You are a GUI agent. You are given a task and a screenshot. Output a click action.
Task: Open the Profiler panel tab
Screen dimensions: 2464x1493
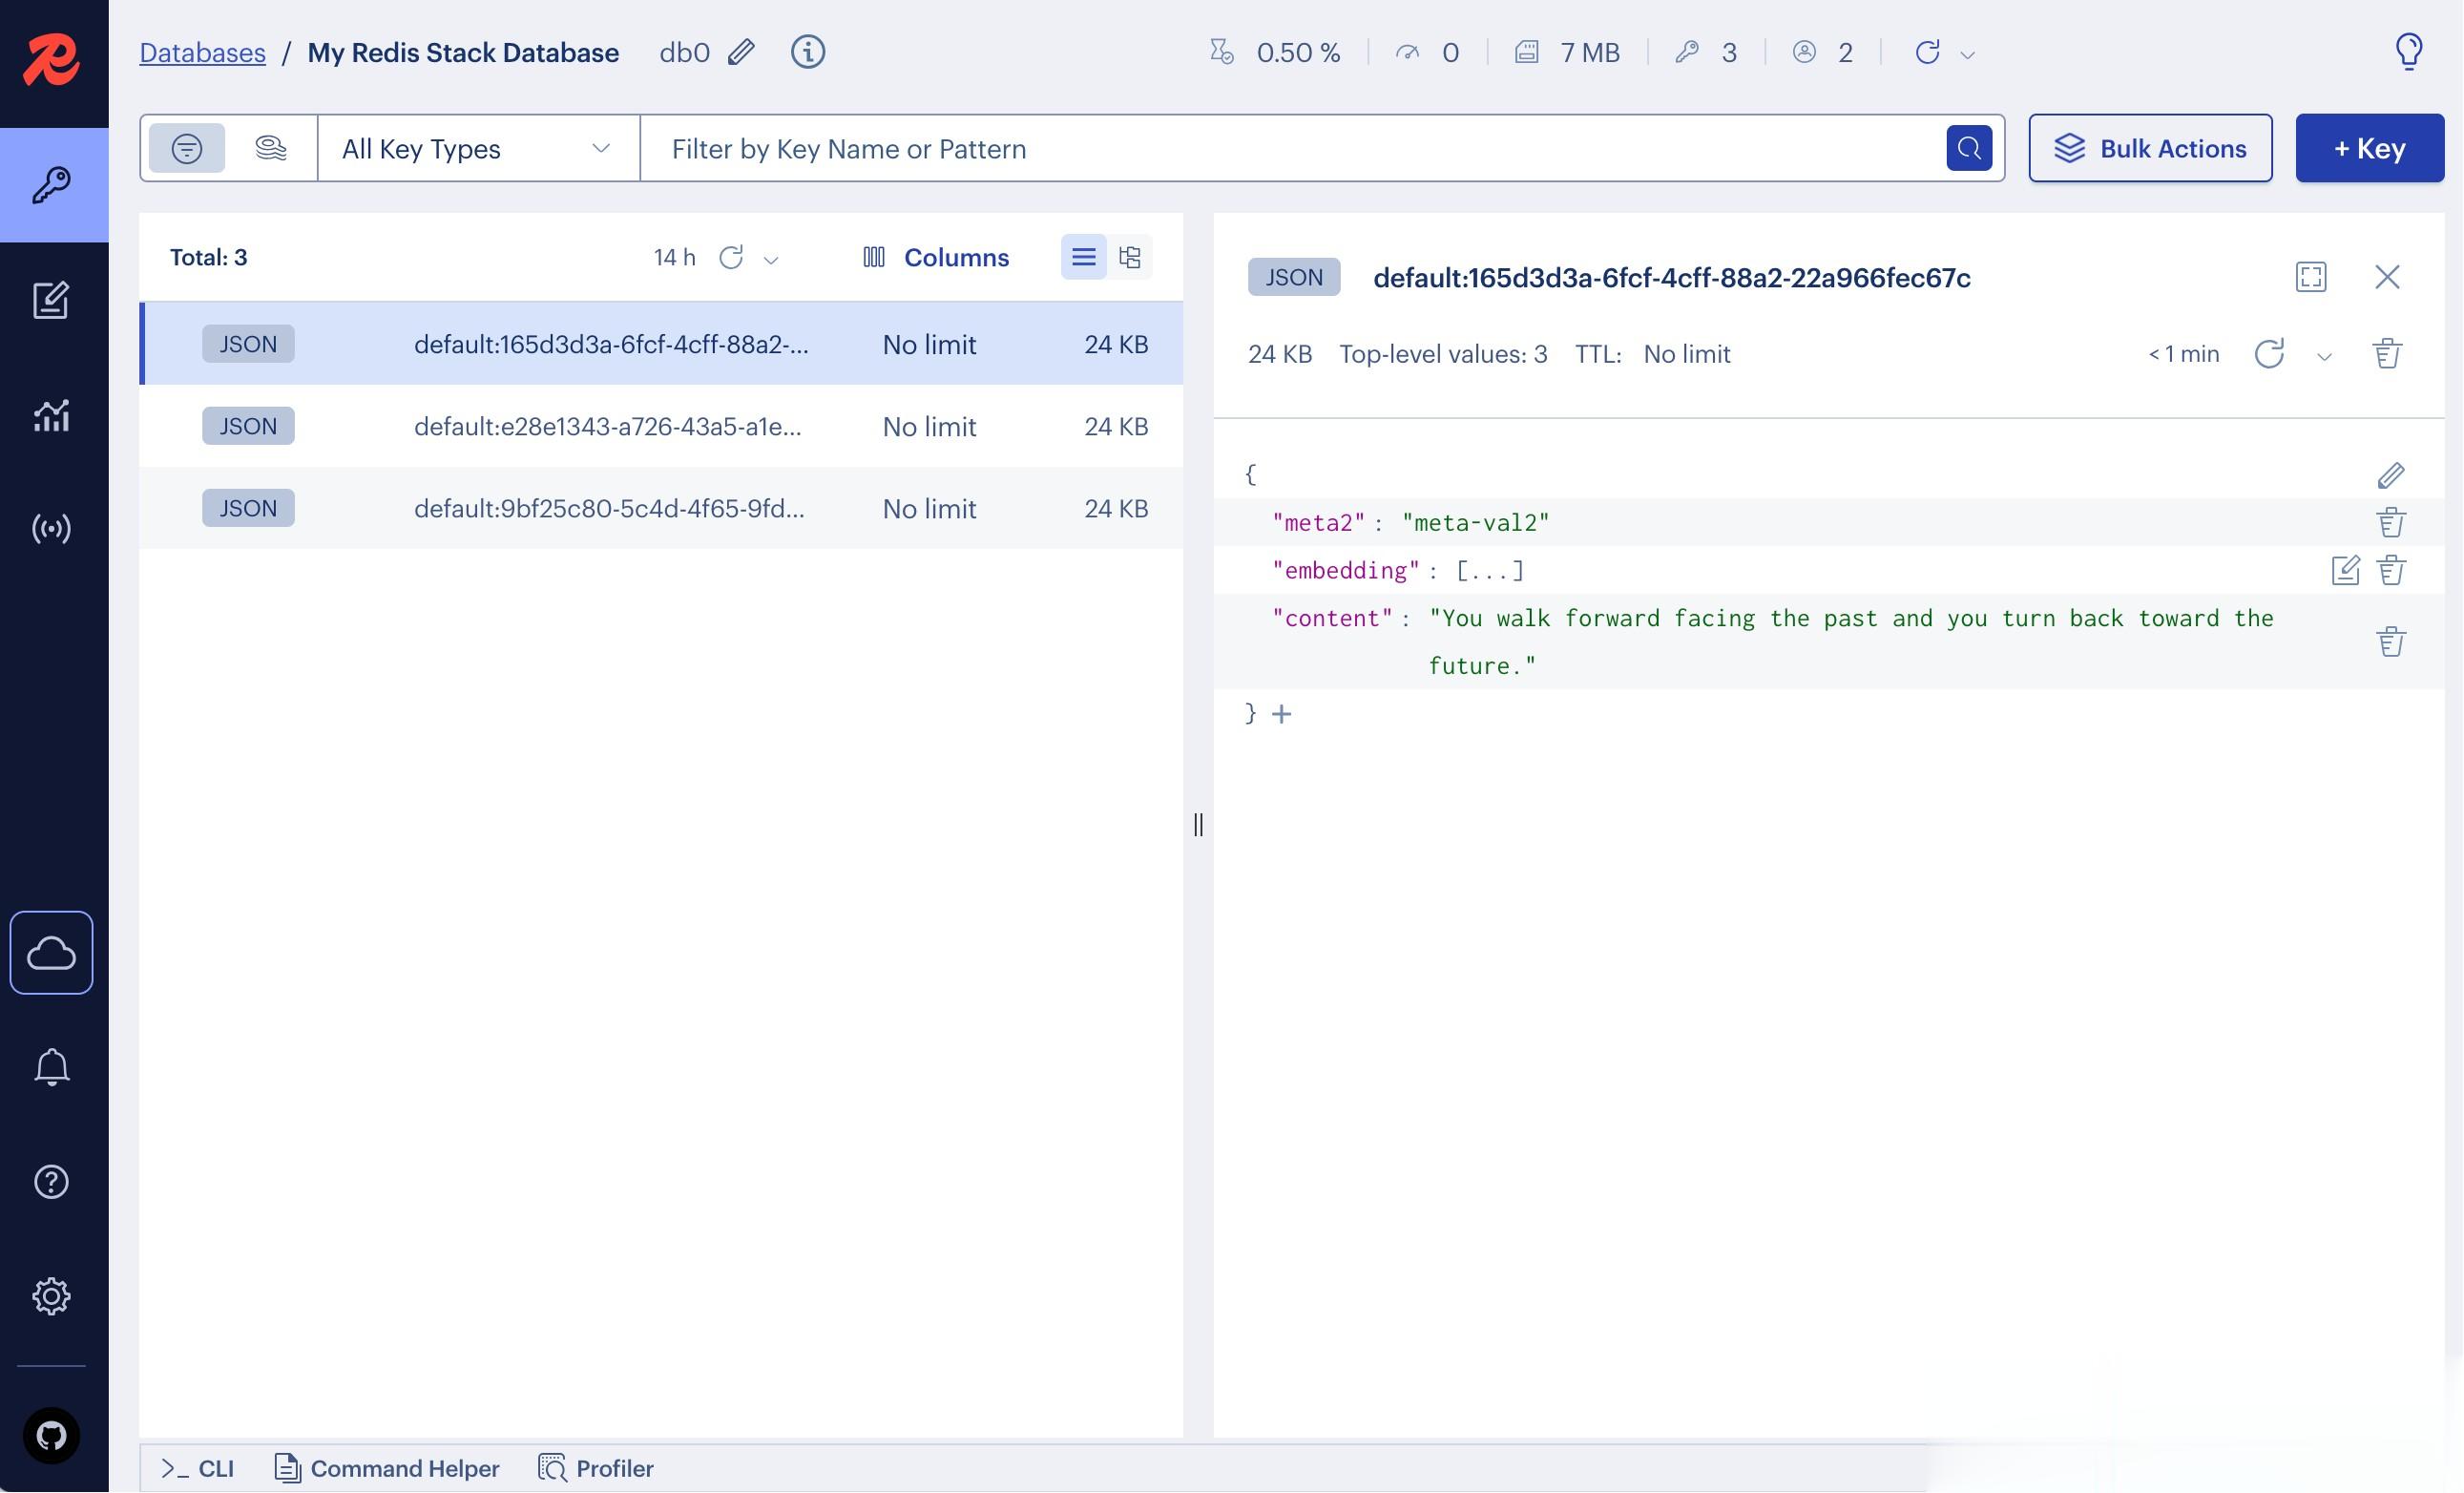[x=596, y=1468]
